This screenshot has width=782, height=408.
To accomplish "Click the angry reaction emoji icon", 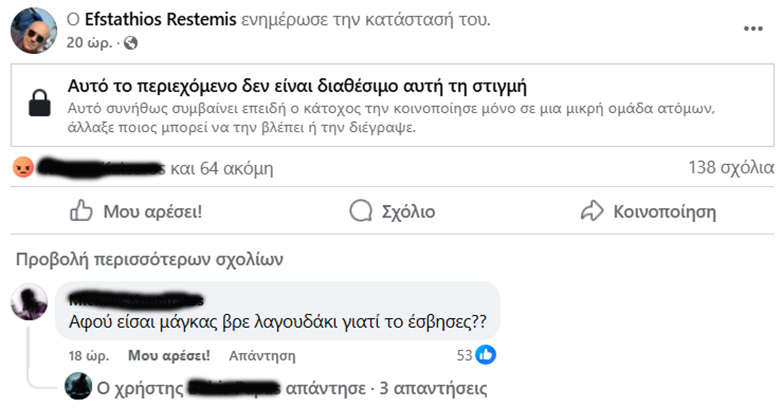I will pyautogui.click(x=22, y=167).
